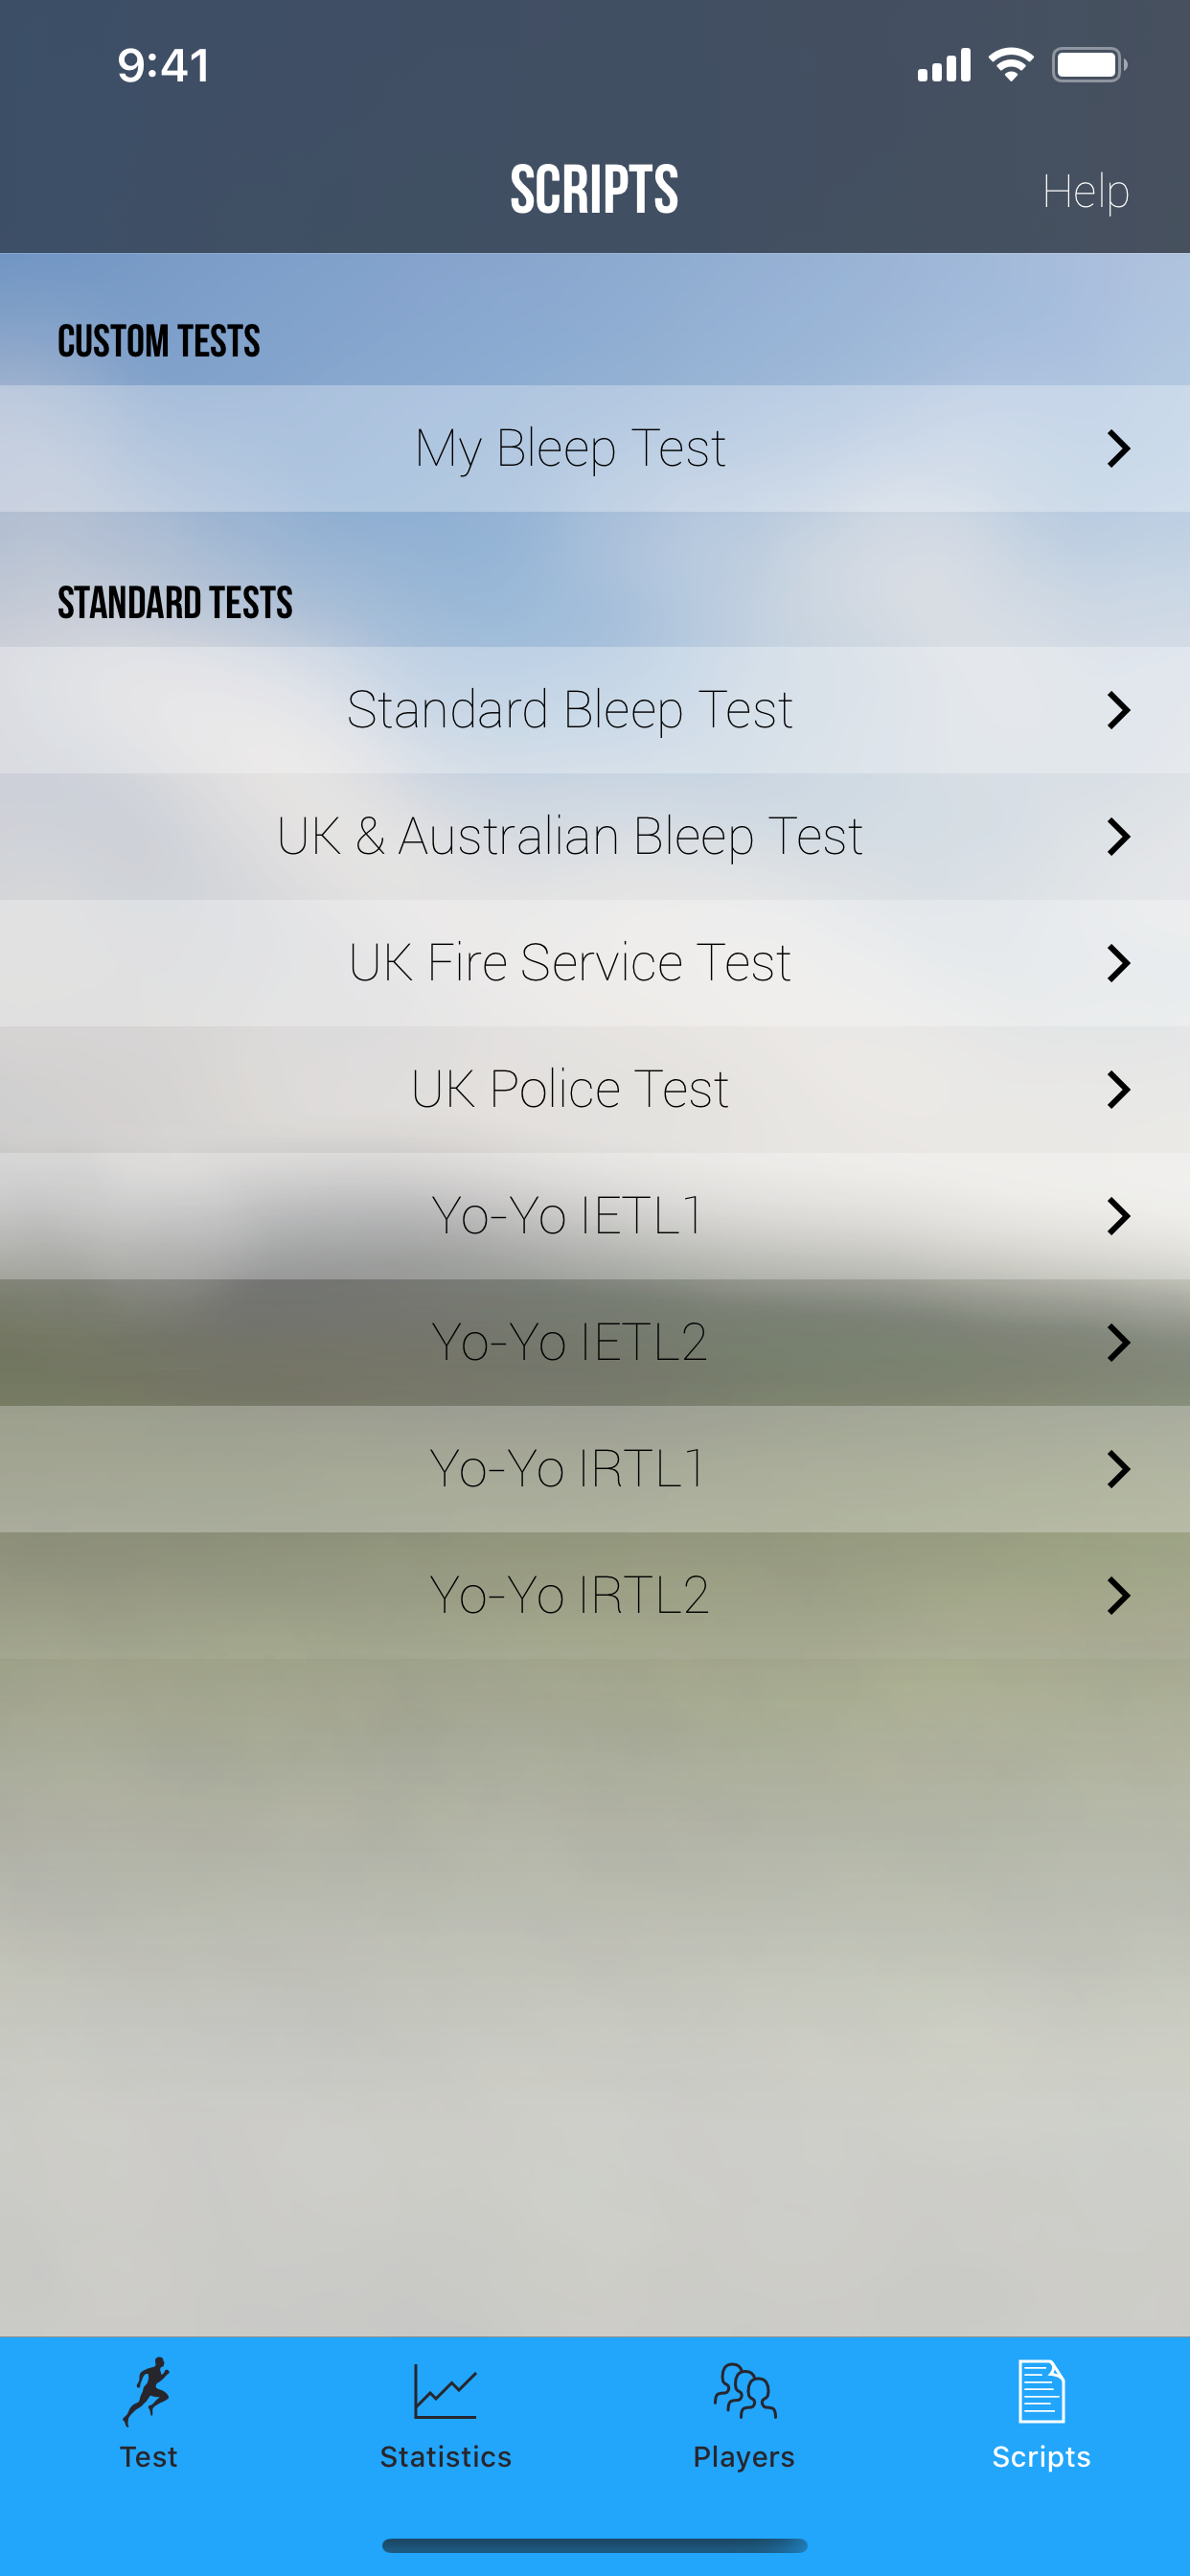
Task: Open the UK Fire Service Test script
Action: [570, 963]
